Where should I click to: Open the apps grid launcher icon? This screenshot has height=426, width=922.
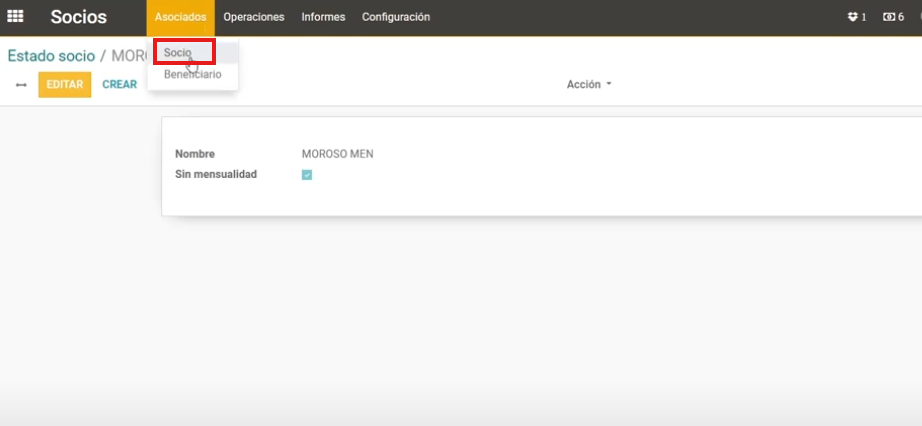[x=15, y=17]
